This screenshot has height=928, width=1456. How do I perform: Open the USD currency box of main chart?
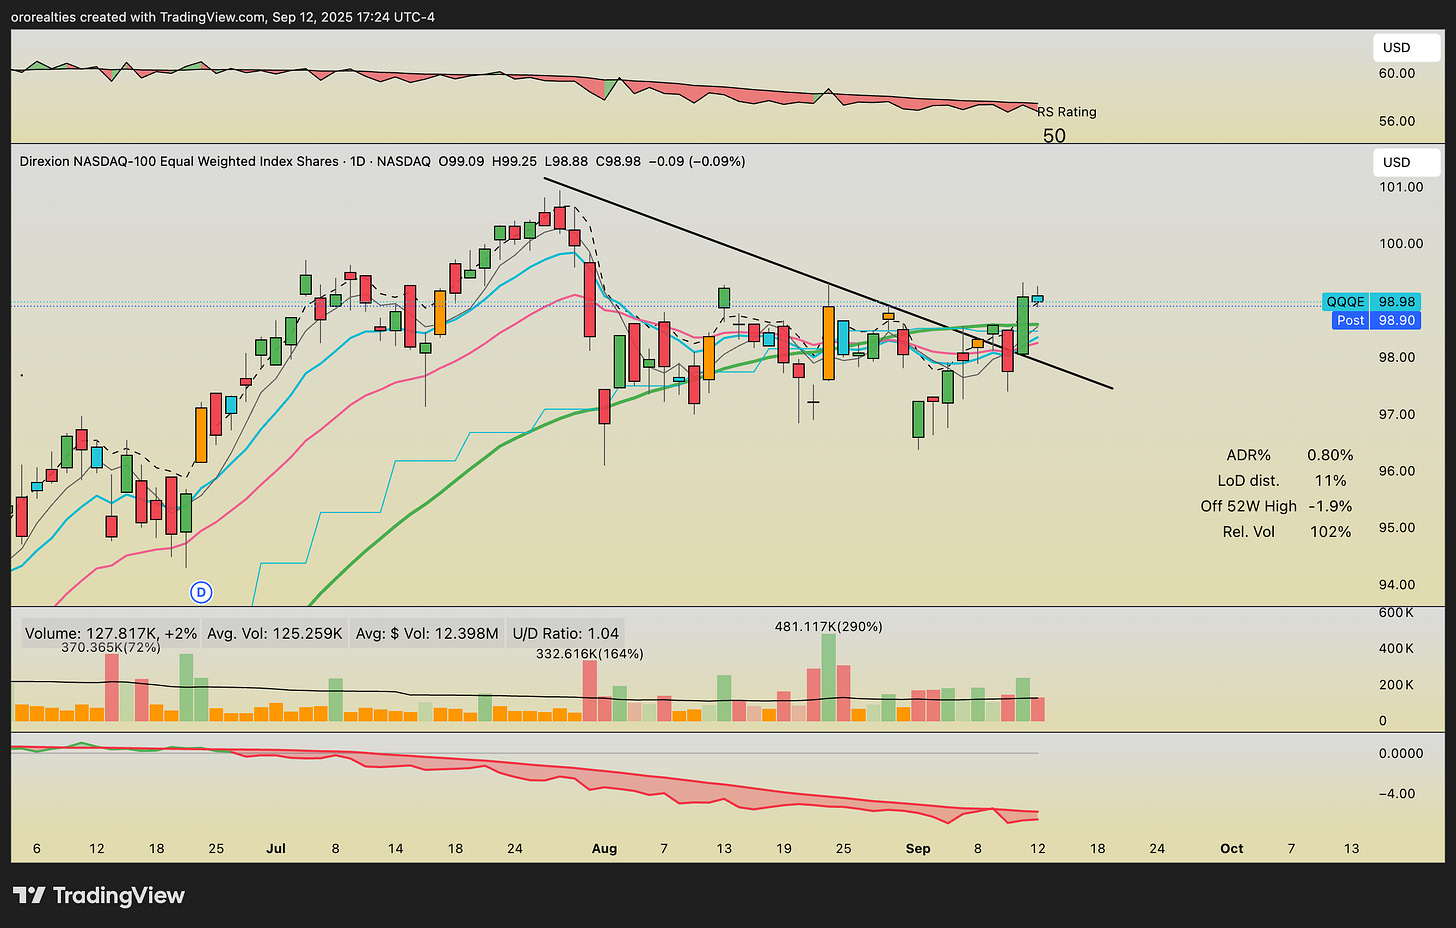1405,162
